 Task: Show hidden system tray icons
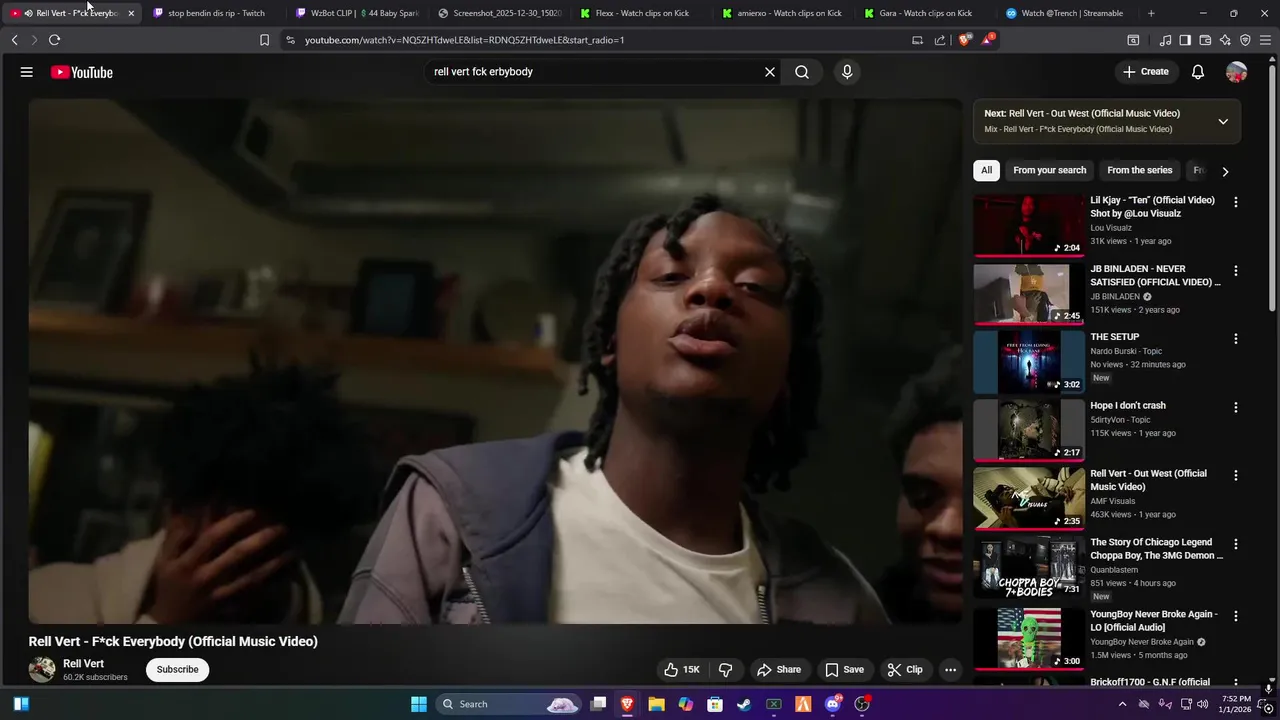click(1122, 704)
